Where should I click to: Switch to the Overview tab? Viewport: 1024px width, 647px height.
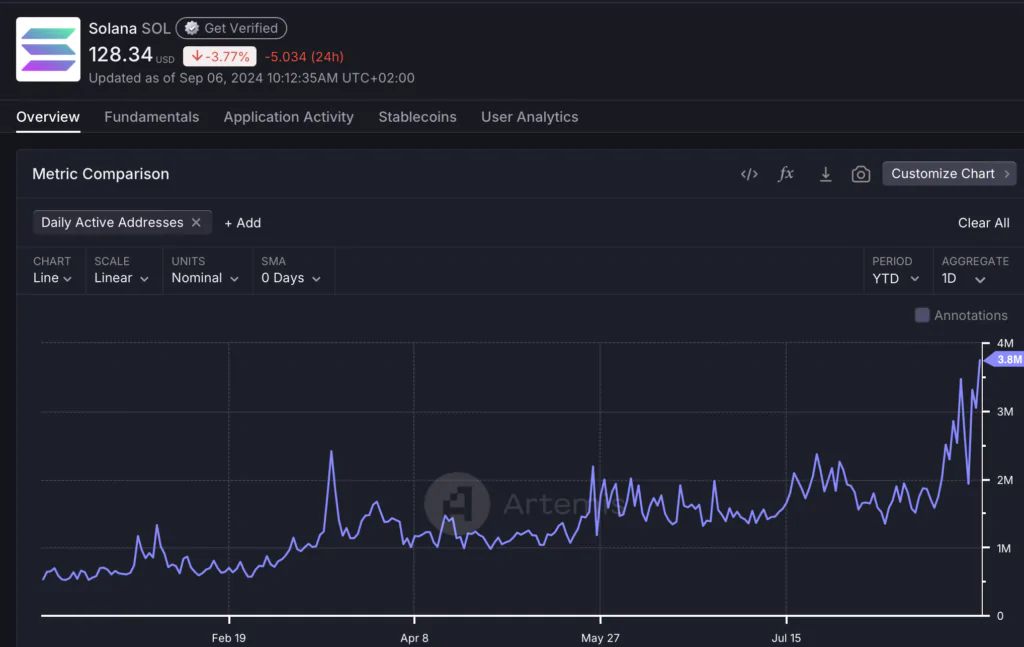tap(48, 117)
